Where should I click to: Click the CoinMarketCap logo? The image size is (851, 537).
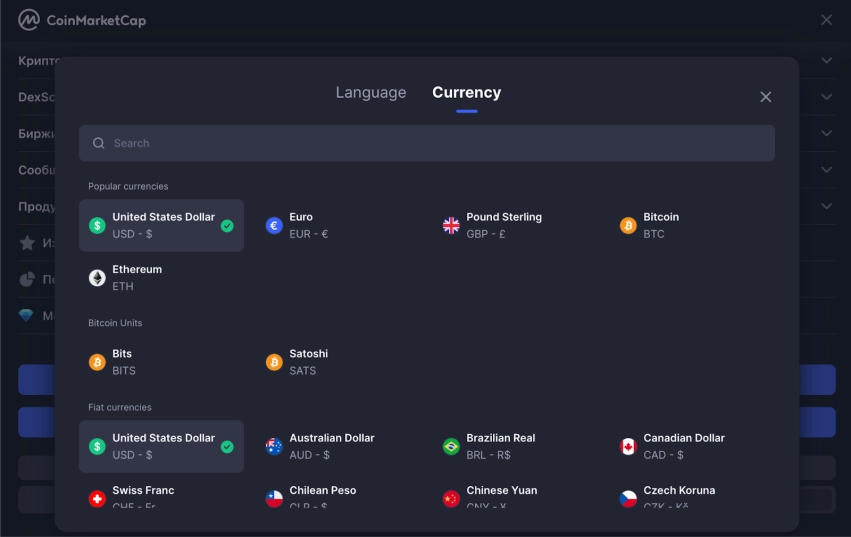pos(82,20)
